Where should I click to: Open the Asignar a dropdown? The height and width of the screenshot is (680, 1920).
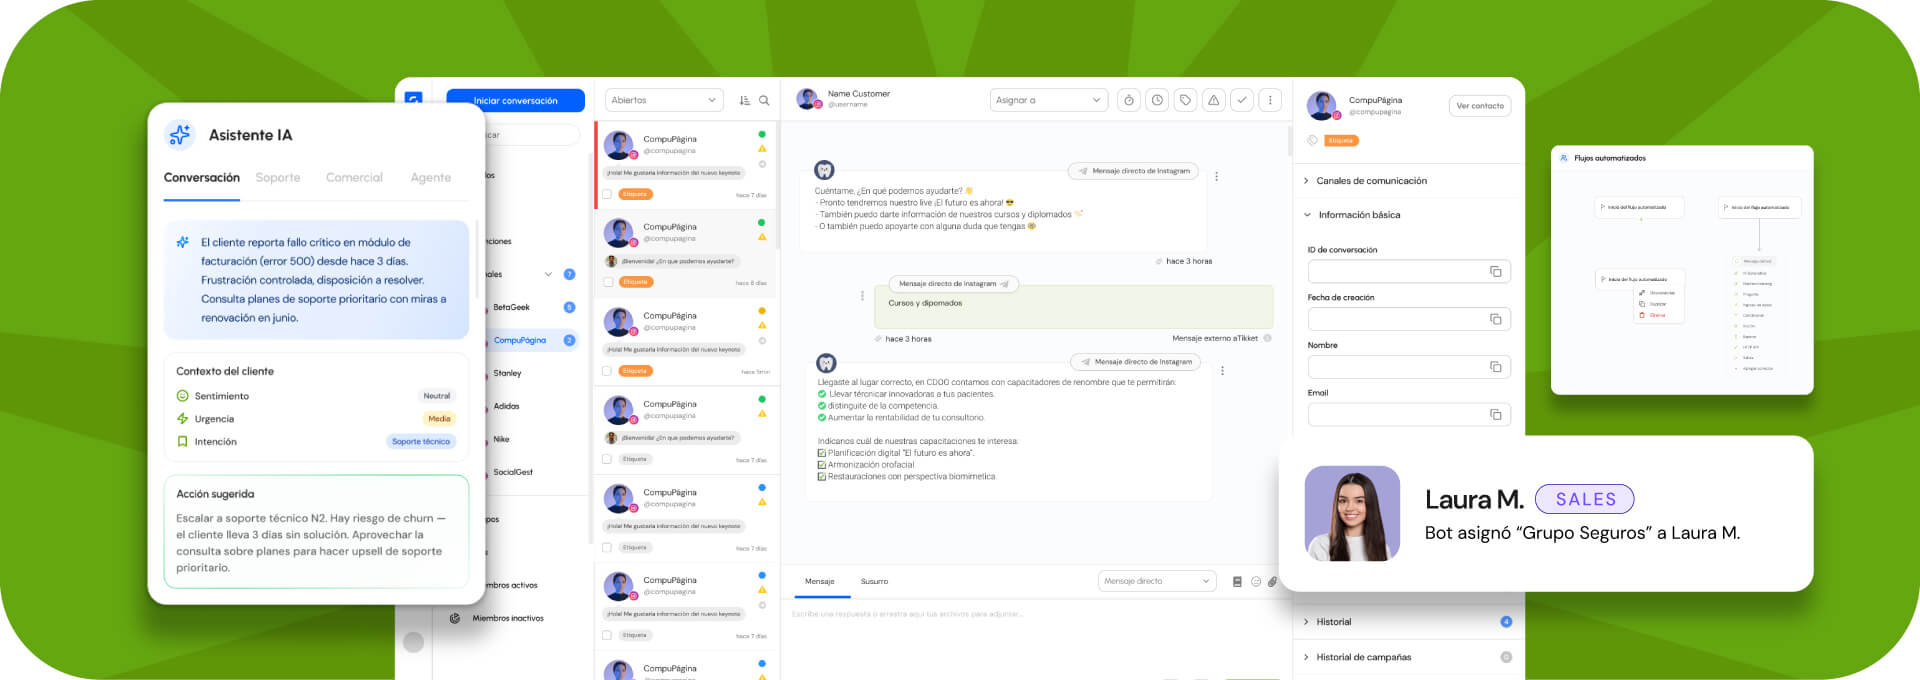click(1049, 100)
